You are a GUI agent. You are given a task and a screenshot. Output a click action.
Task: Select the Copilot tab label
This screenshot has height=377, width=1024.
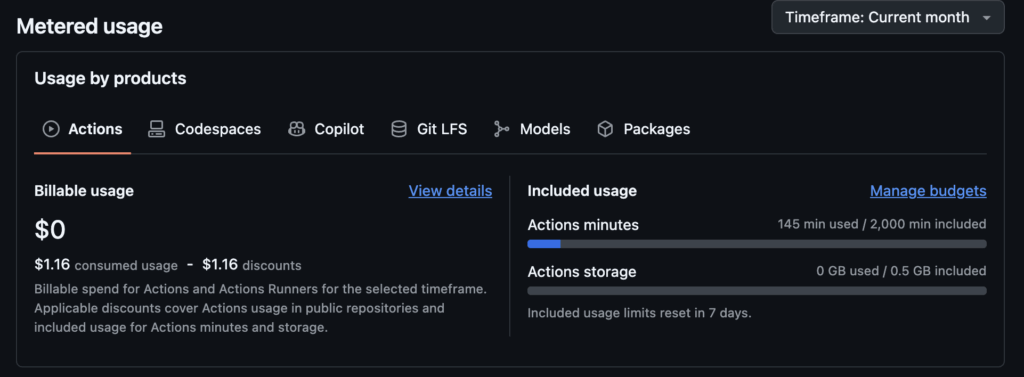339,129
